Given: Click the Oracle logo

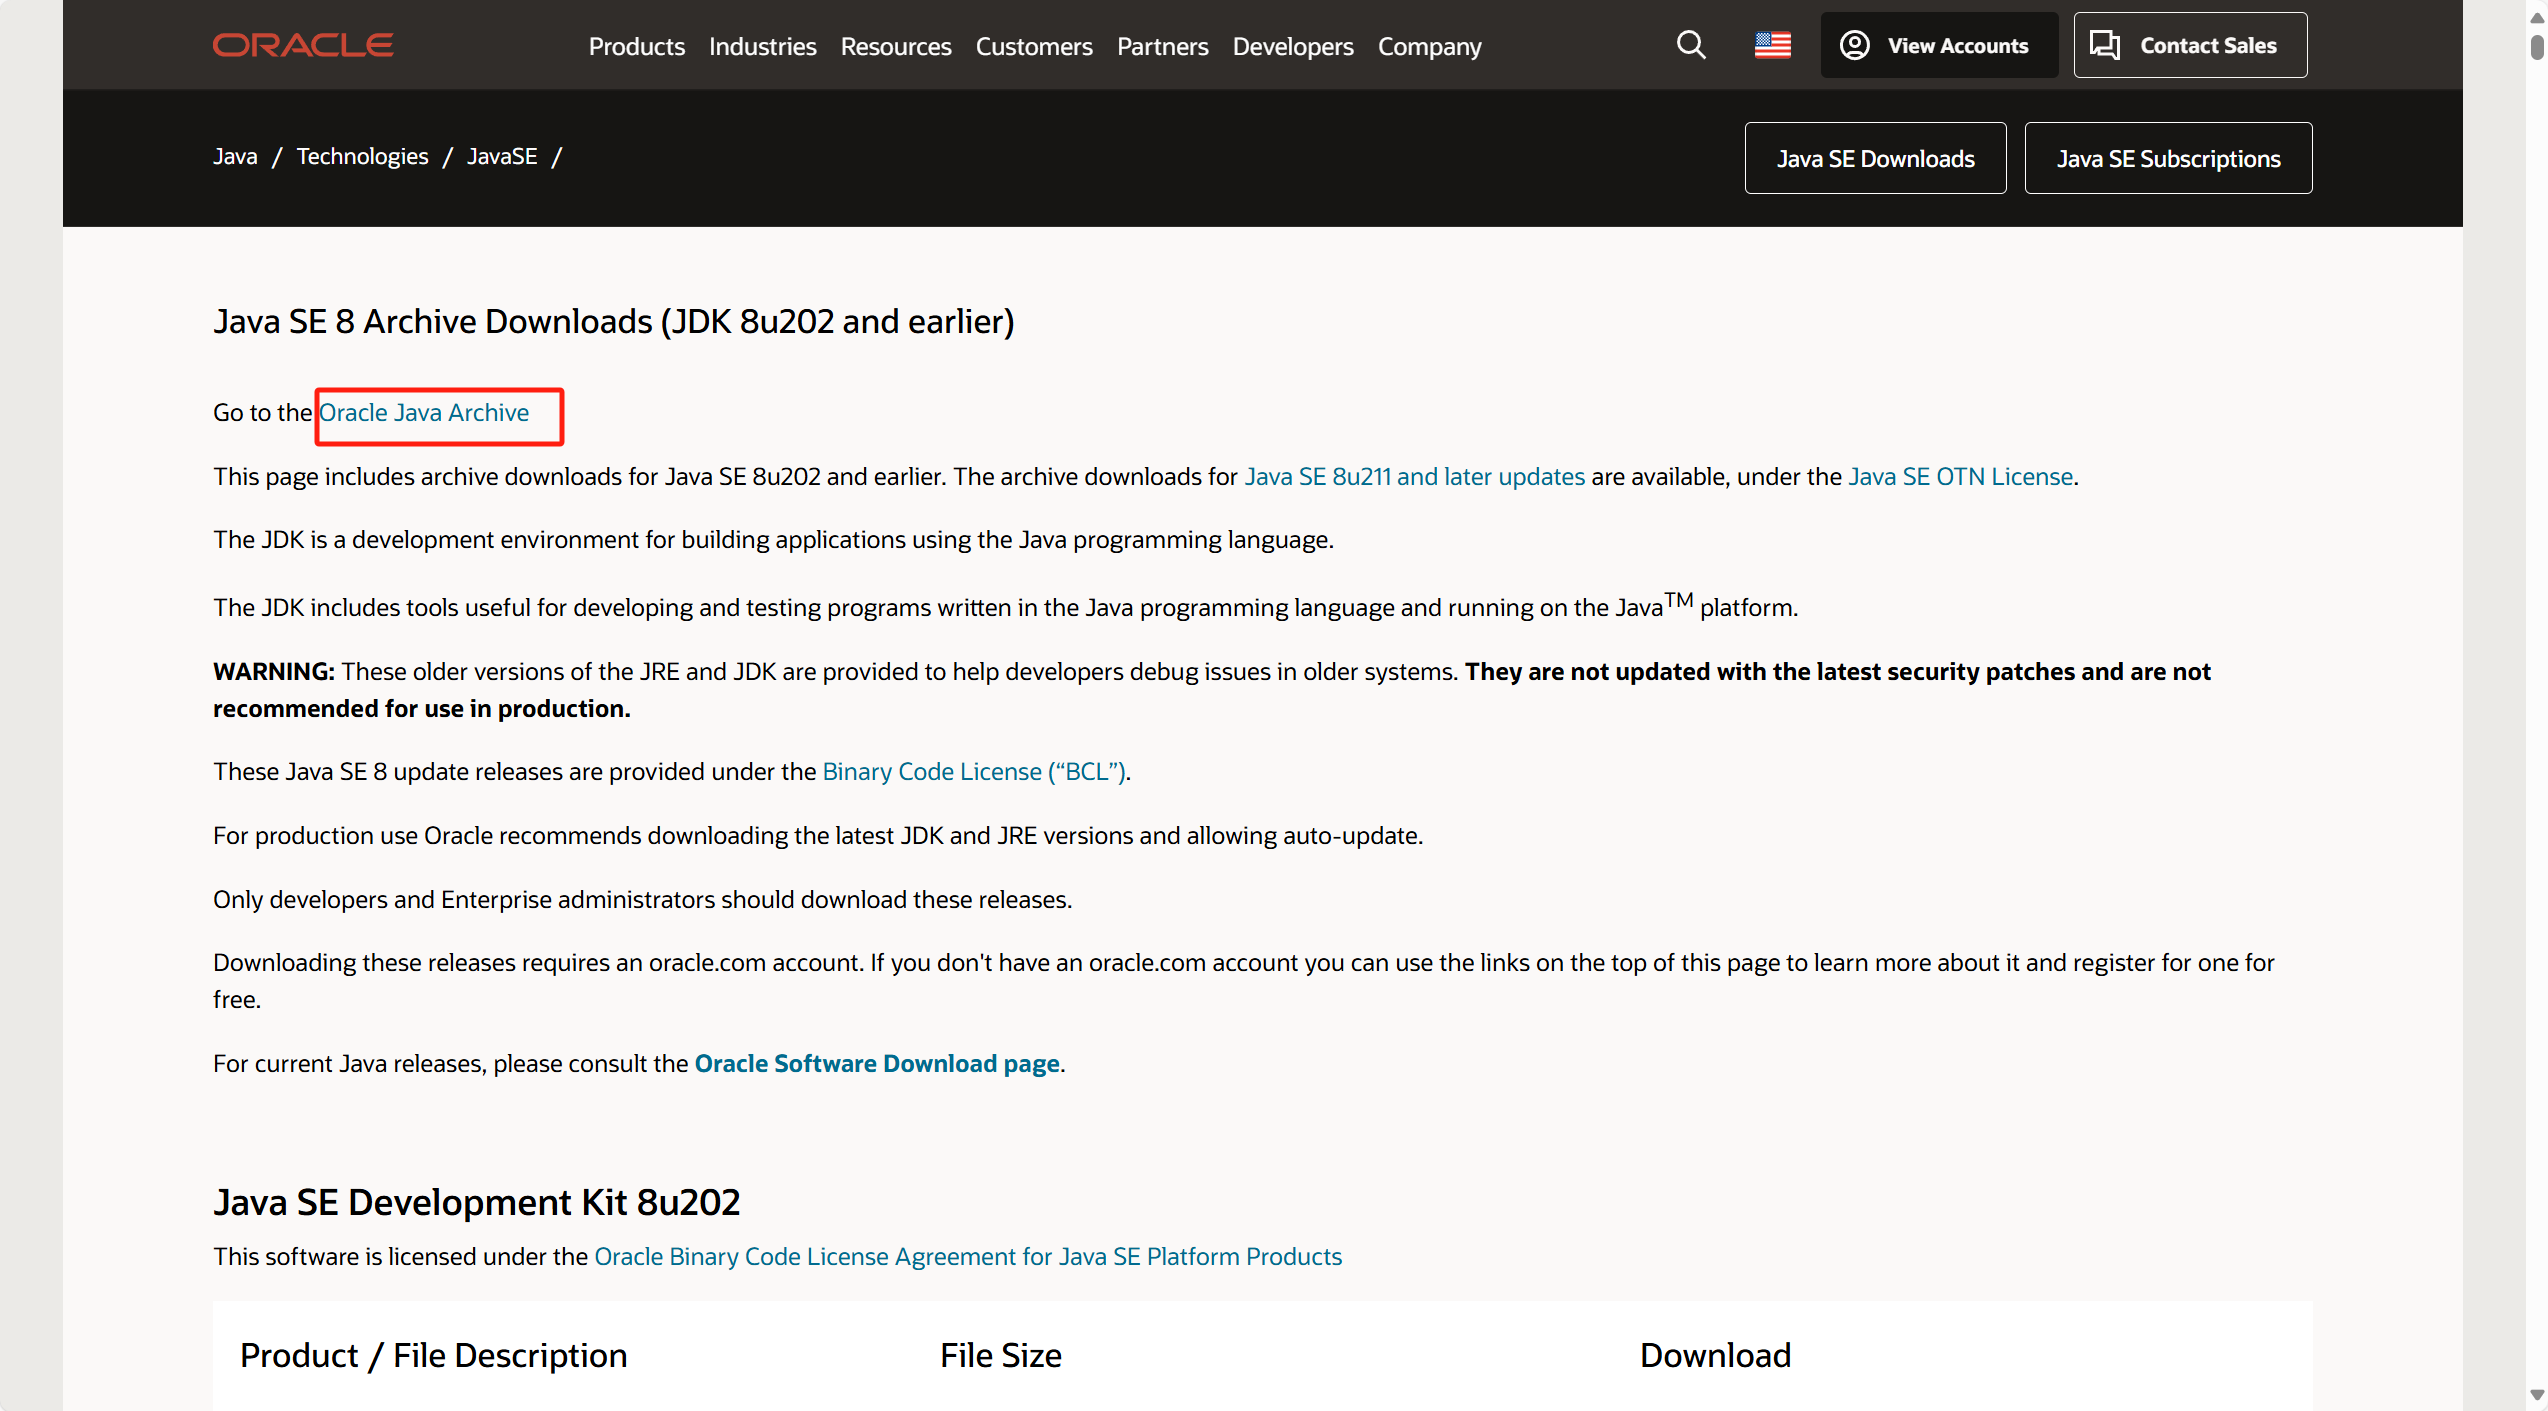Looking at the screenshot, I should point(302,44).
